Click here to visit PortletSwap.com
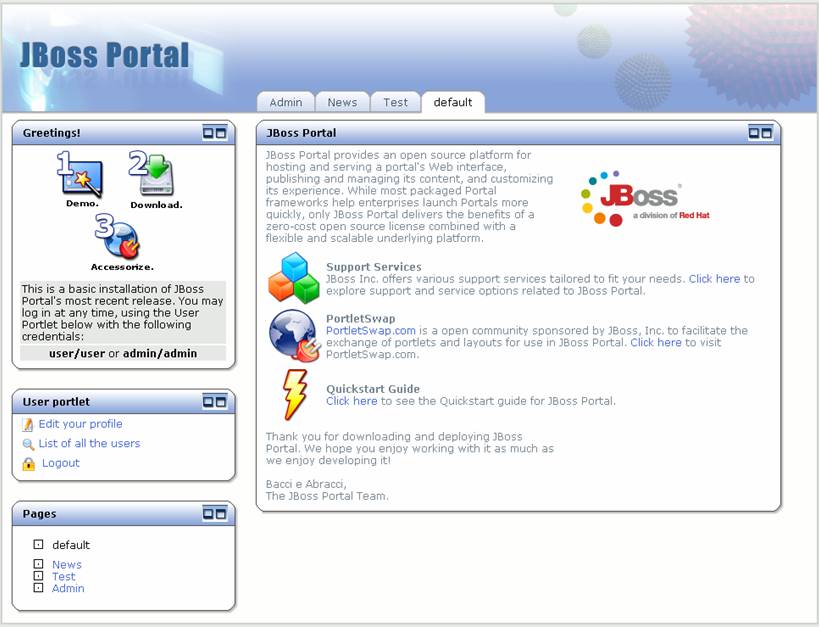Image resolution: width=819 pixels, height=627 pixels. 656,343
